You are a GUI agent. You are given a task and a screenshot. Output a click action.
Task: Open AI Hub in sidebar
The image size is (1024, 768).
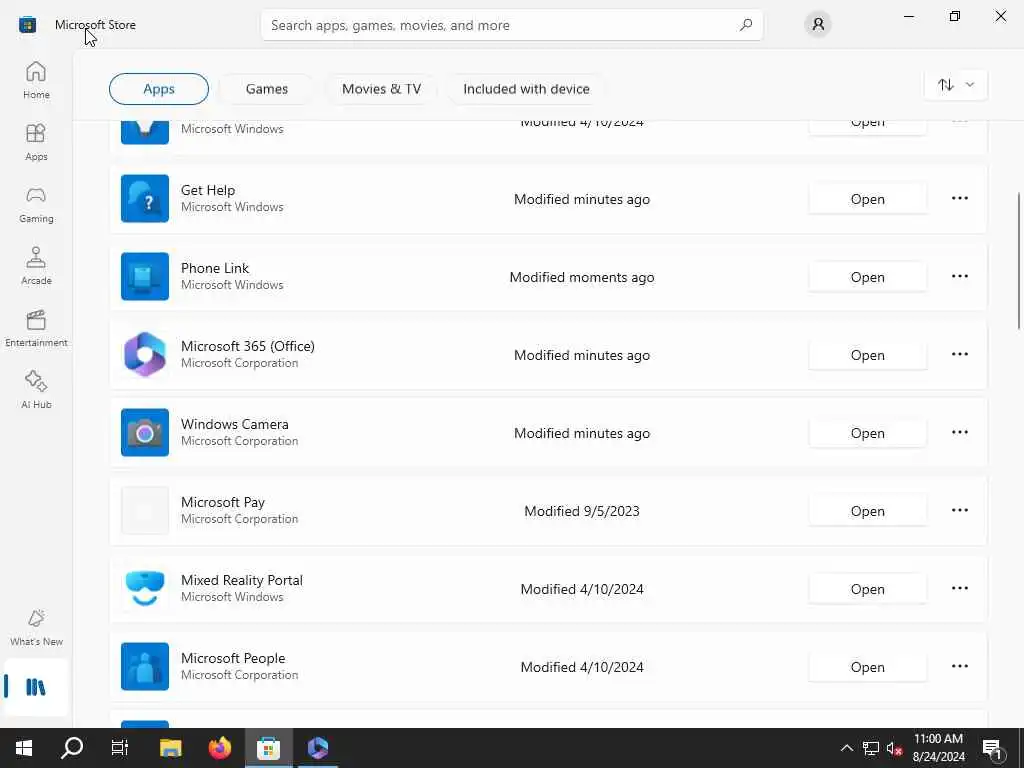point(36,390)
